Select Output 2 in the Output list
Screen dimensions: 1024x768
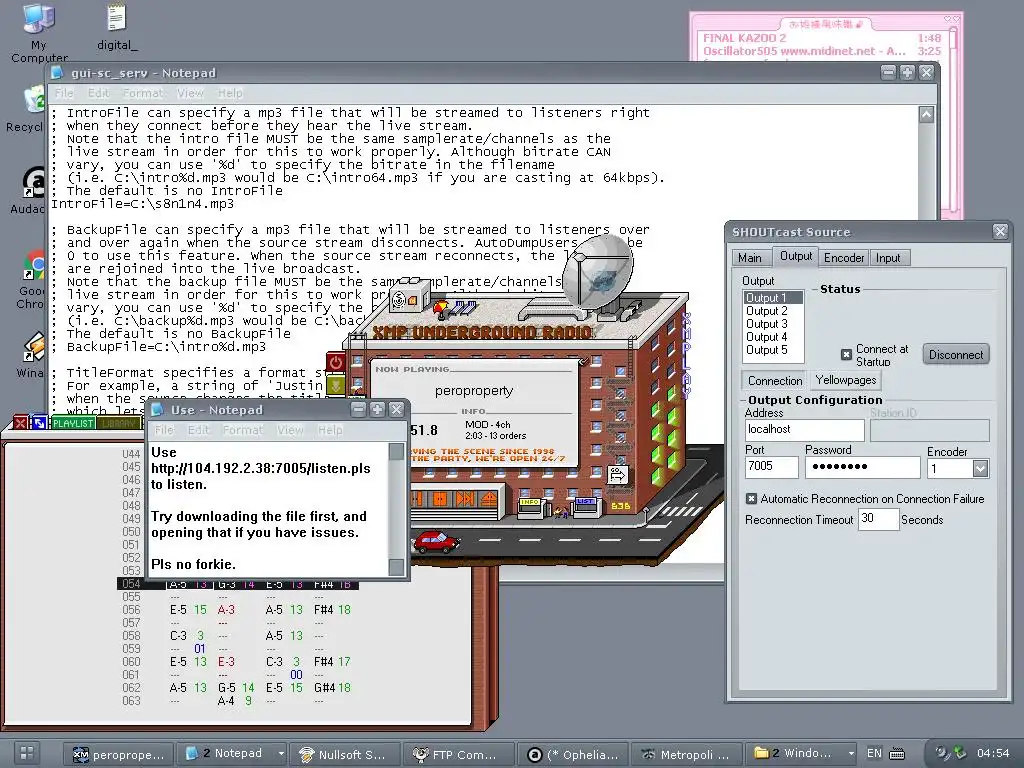pos(773,311)
